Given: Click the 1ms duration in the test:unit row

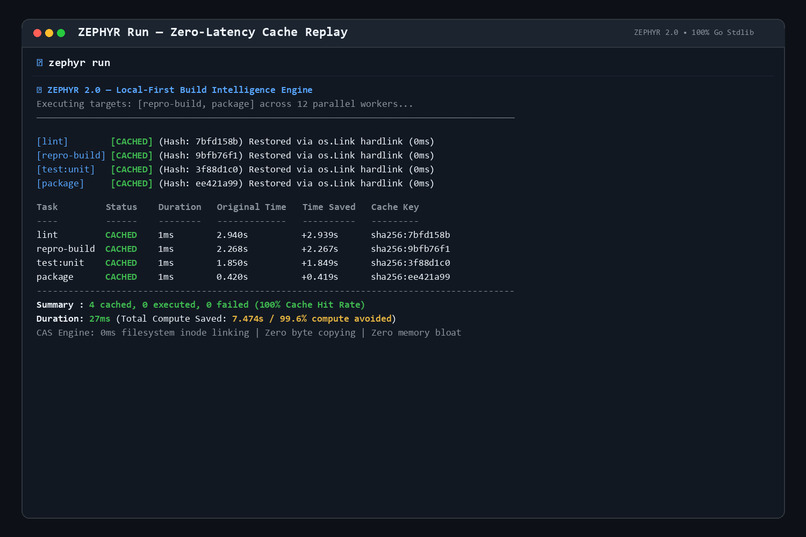Looking at the screenshot, I should tap(166, 263).
